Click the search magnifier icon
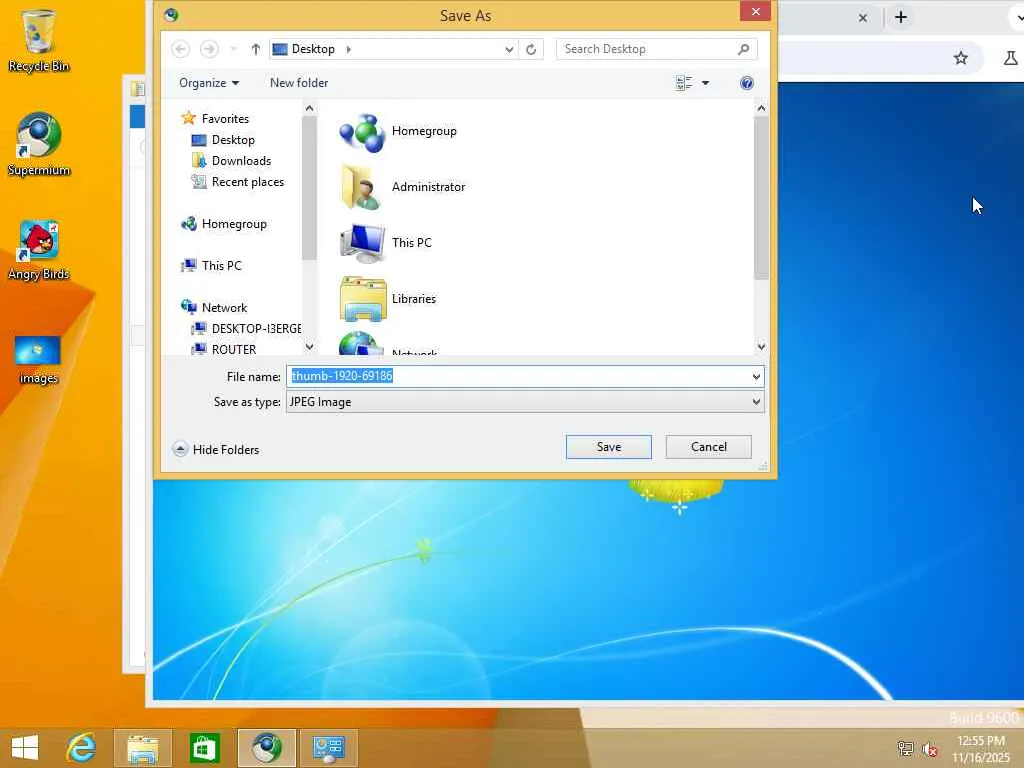 click(x=743, y=49)
